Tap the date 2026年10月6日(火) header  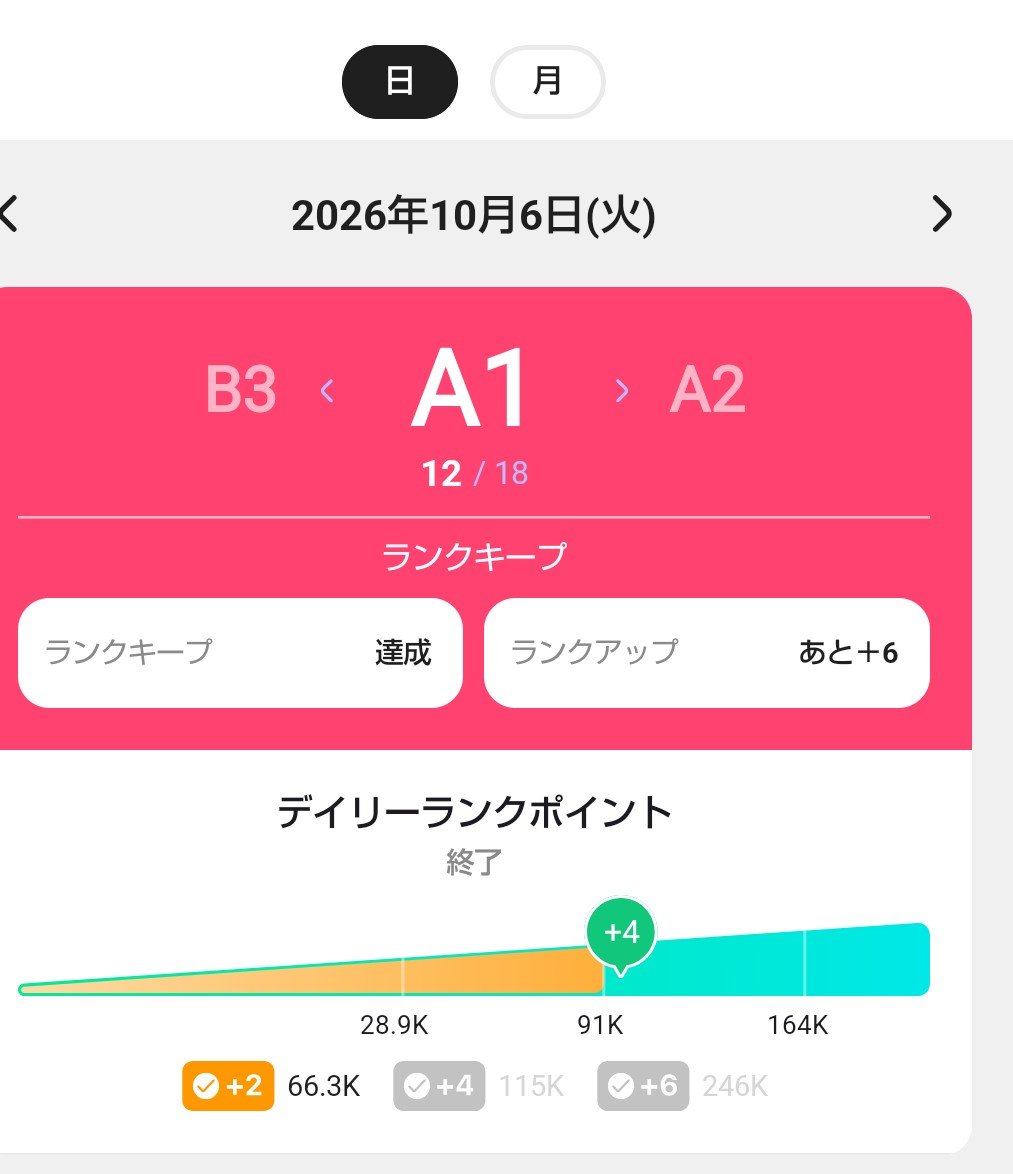(473, 216)
